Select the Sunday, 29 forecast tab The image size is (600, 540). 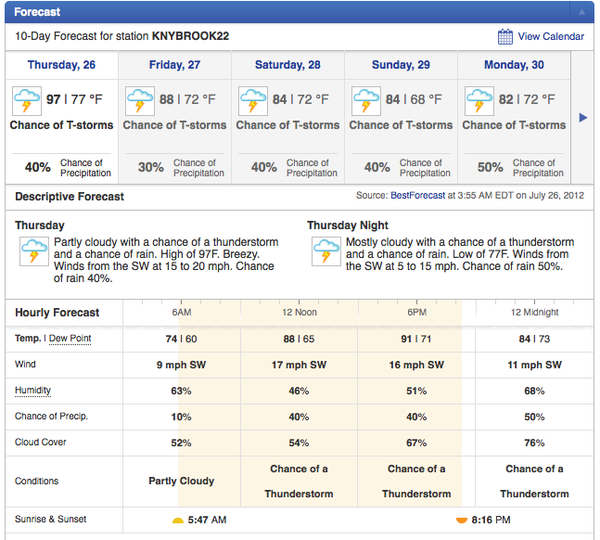[x=401, y=65]
